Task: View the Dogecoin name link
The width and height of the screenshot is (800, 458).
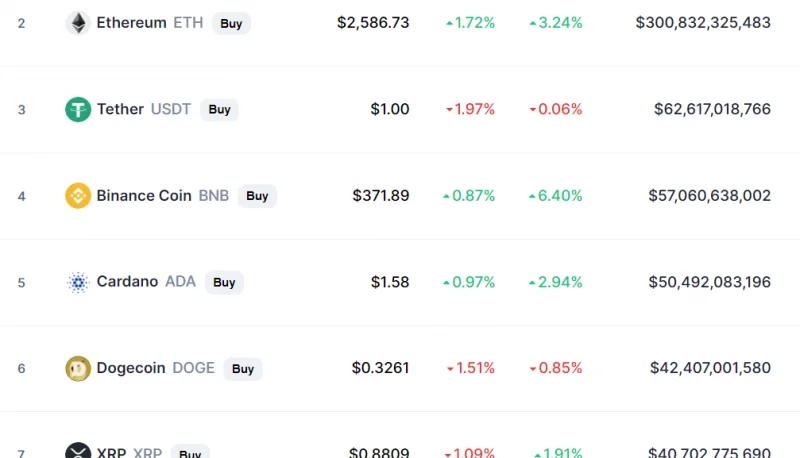Action: [131, 368]
